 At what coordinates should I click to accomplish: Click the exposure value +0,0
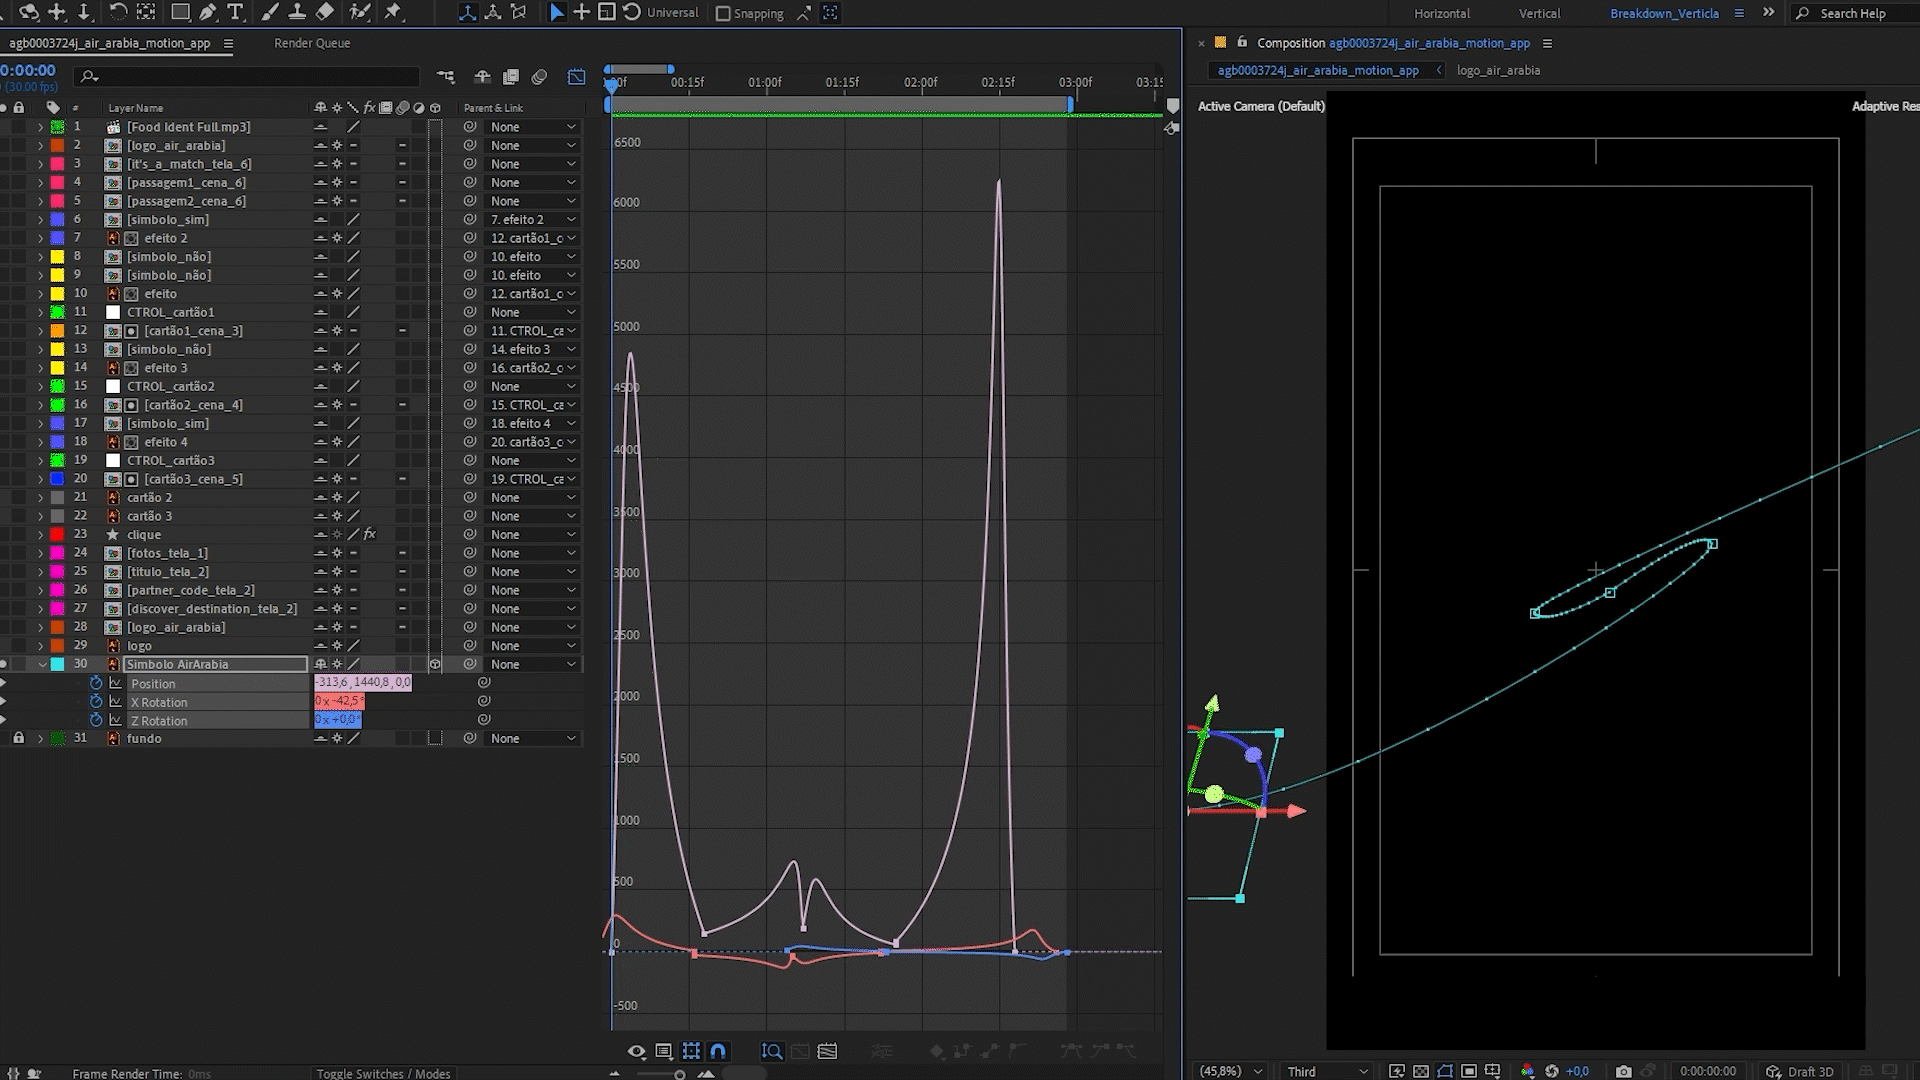coord(1577,1071)
